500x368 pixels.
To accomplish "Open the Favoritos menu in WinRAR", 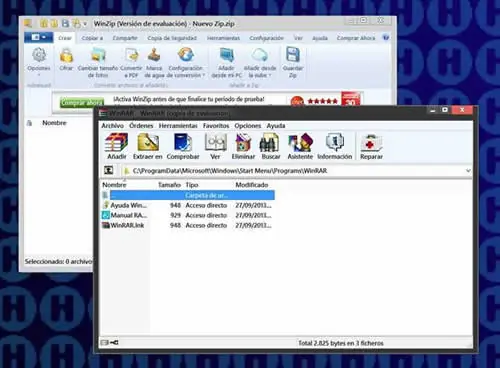I will point(216,126).
